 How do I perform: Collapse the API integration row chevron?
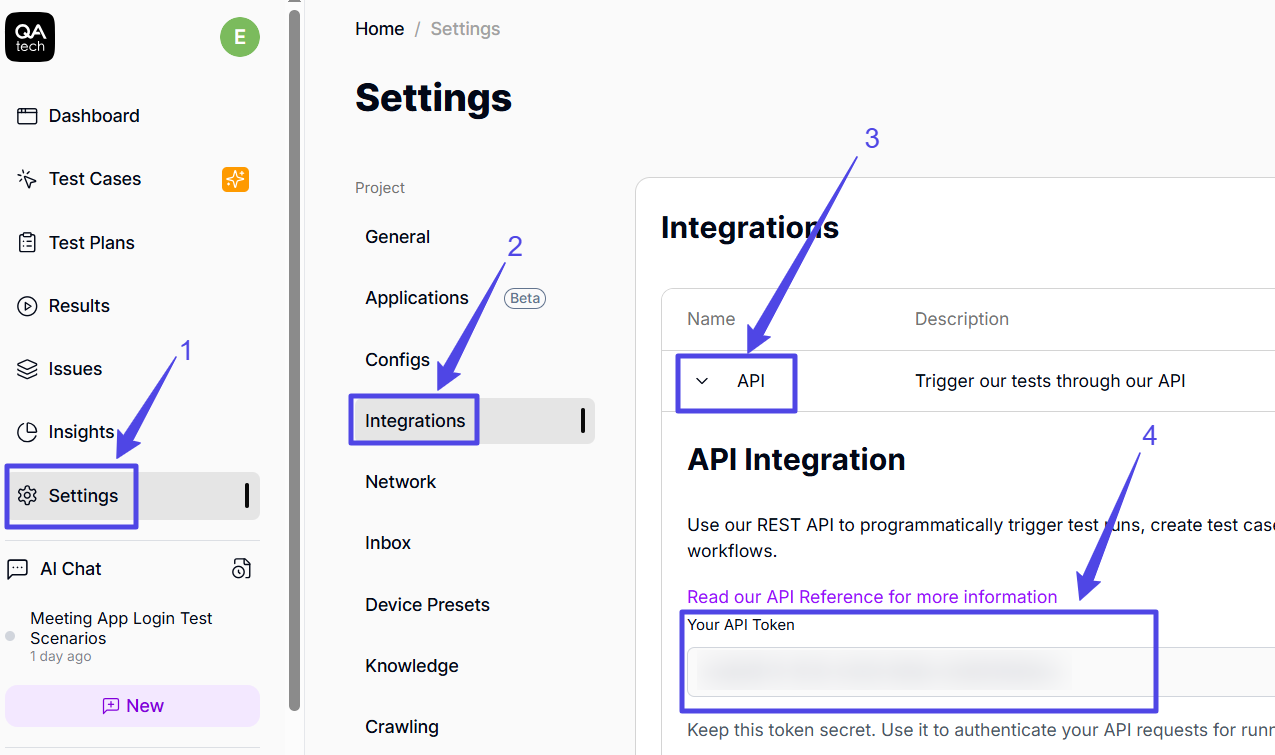(x=702, y=381)
